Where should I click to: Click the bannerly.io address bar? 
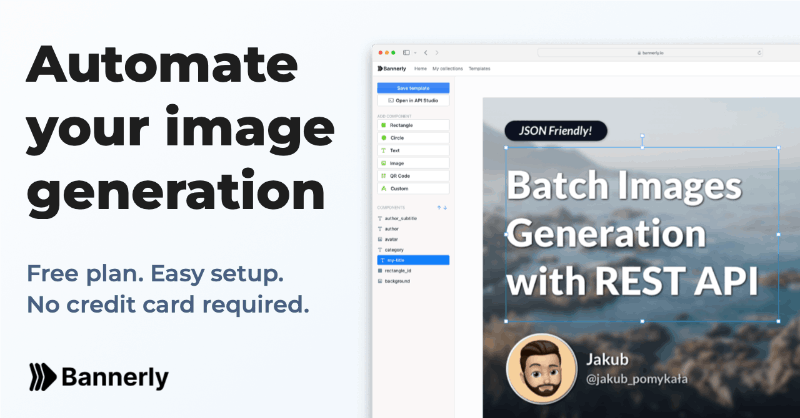click(650, 53)
